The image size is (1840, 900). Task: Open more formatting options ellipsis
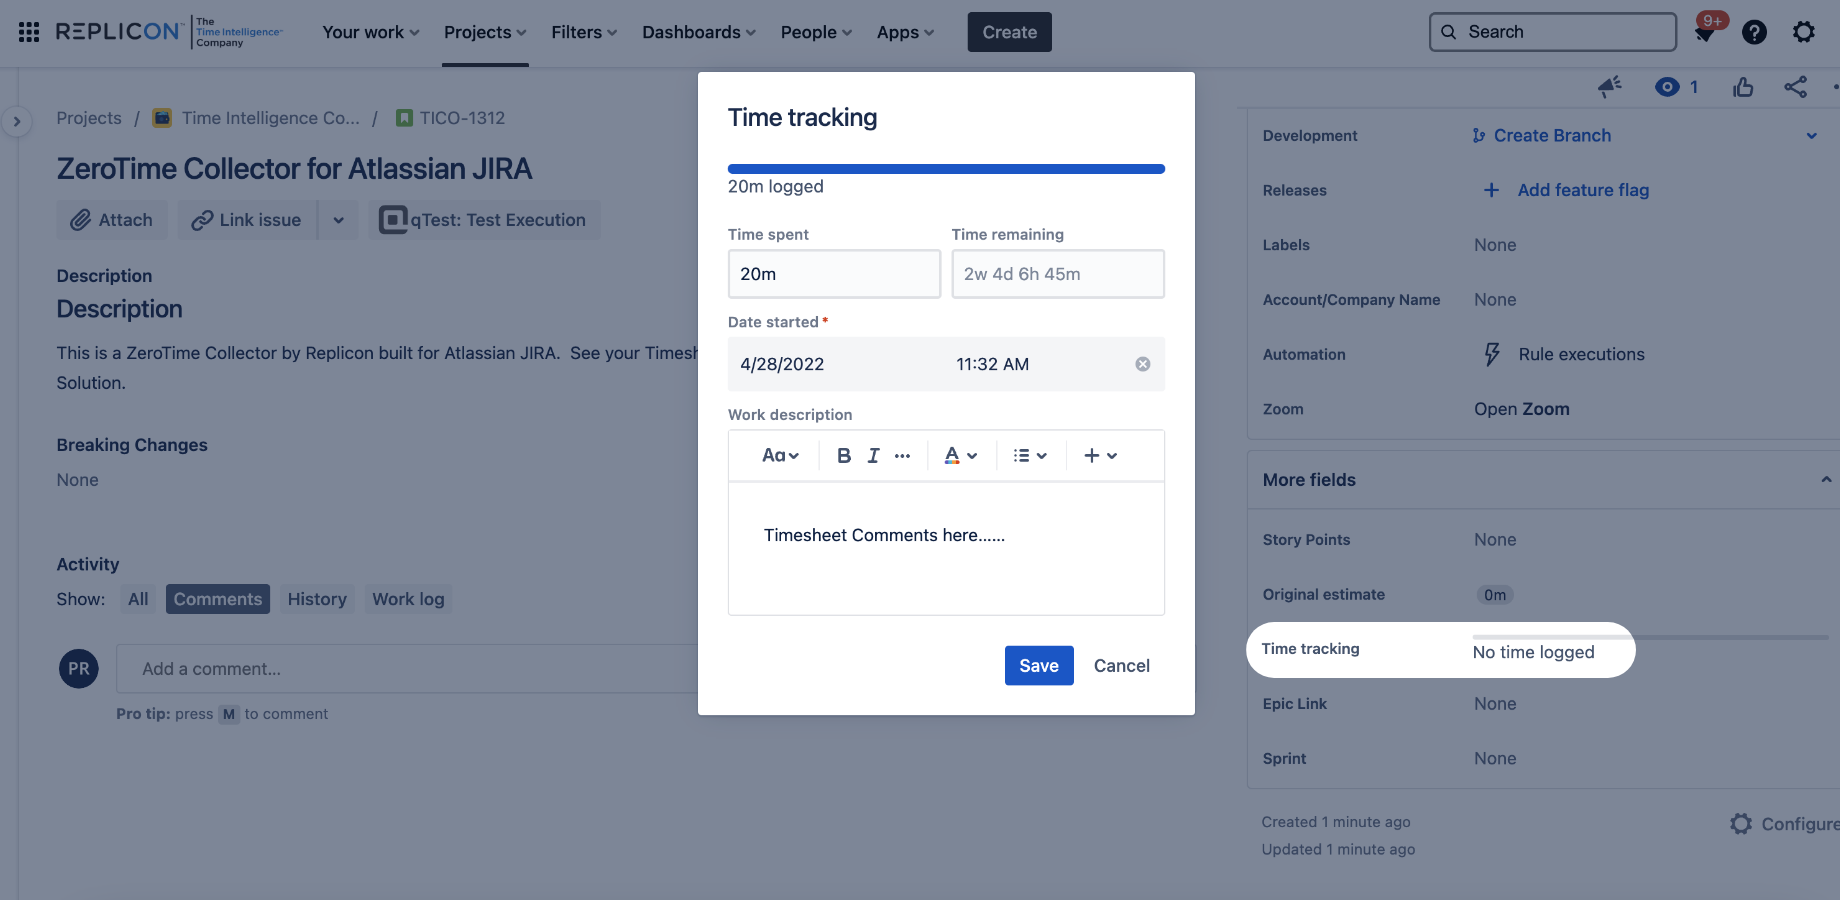point(903,456)
